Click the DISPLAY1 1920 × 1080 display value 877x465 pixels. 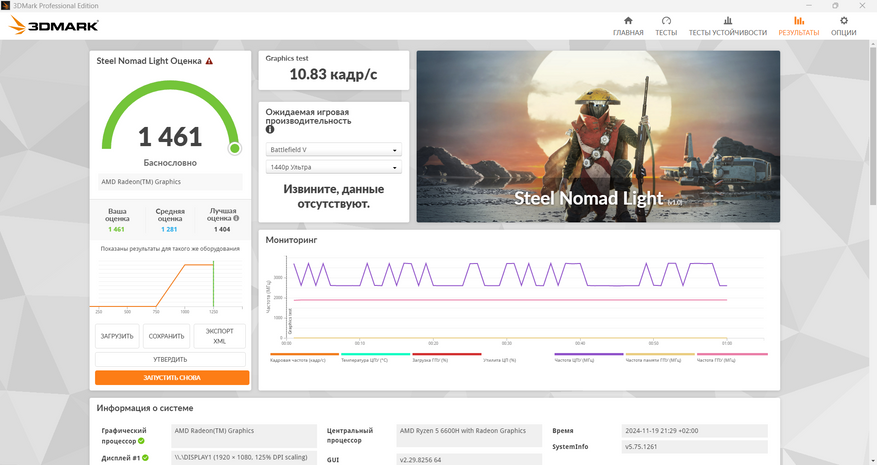tap(244, 457)
